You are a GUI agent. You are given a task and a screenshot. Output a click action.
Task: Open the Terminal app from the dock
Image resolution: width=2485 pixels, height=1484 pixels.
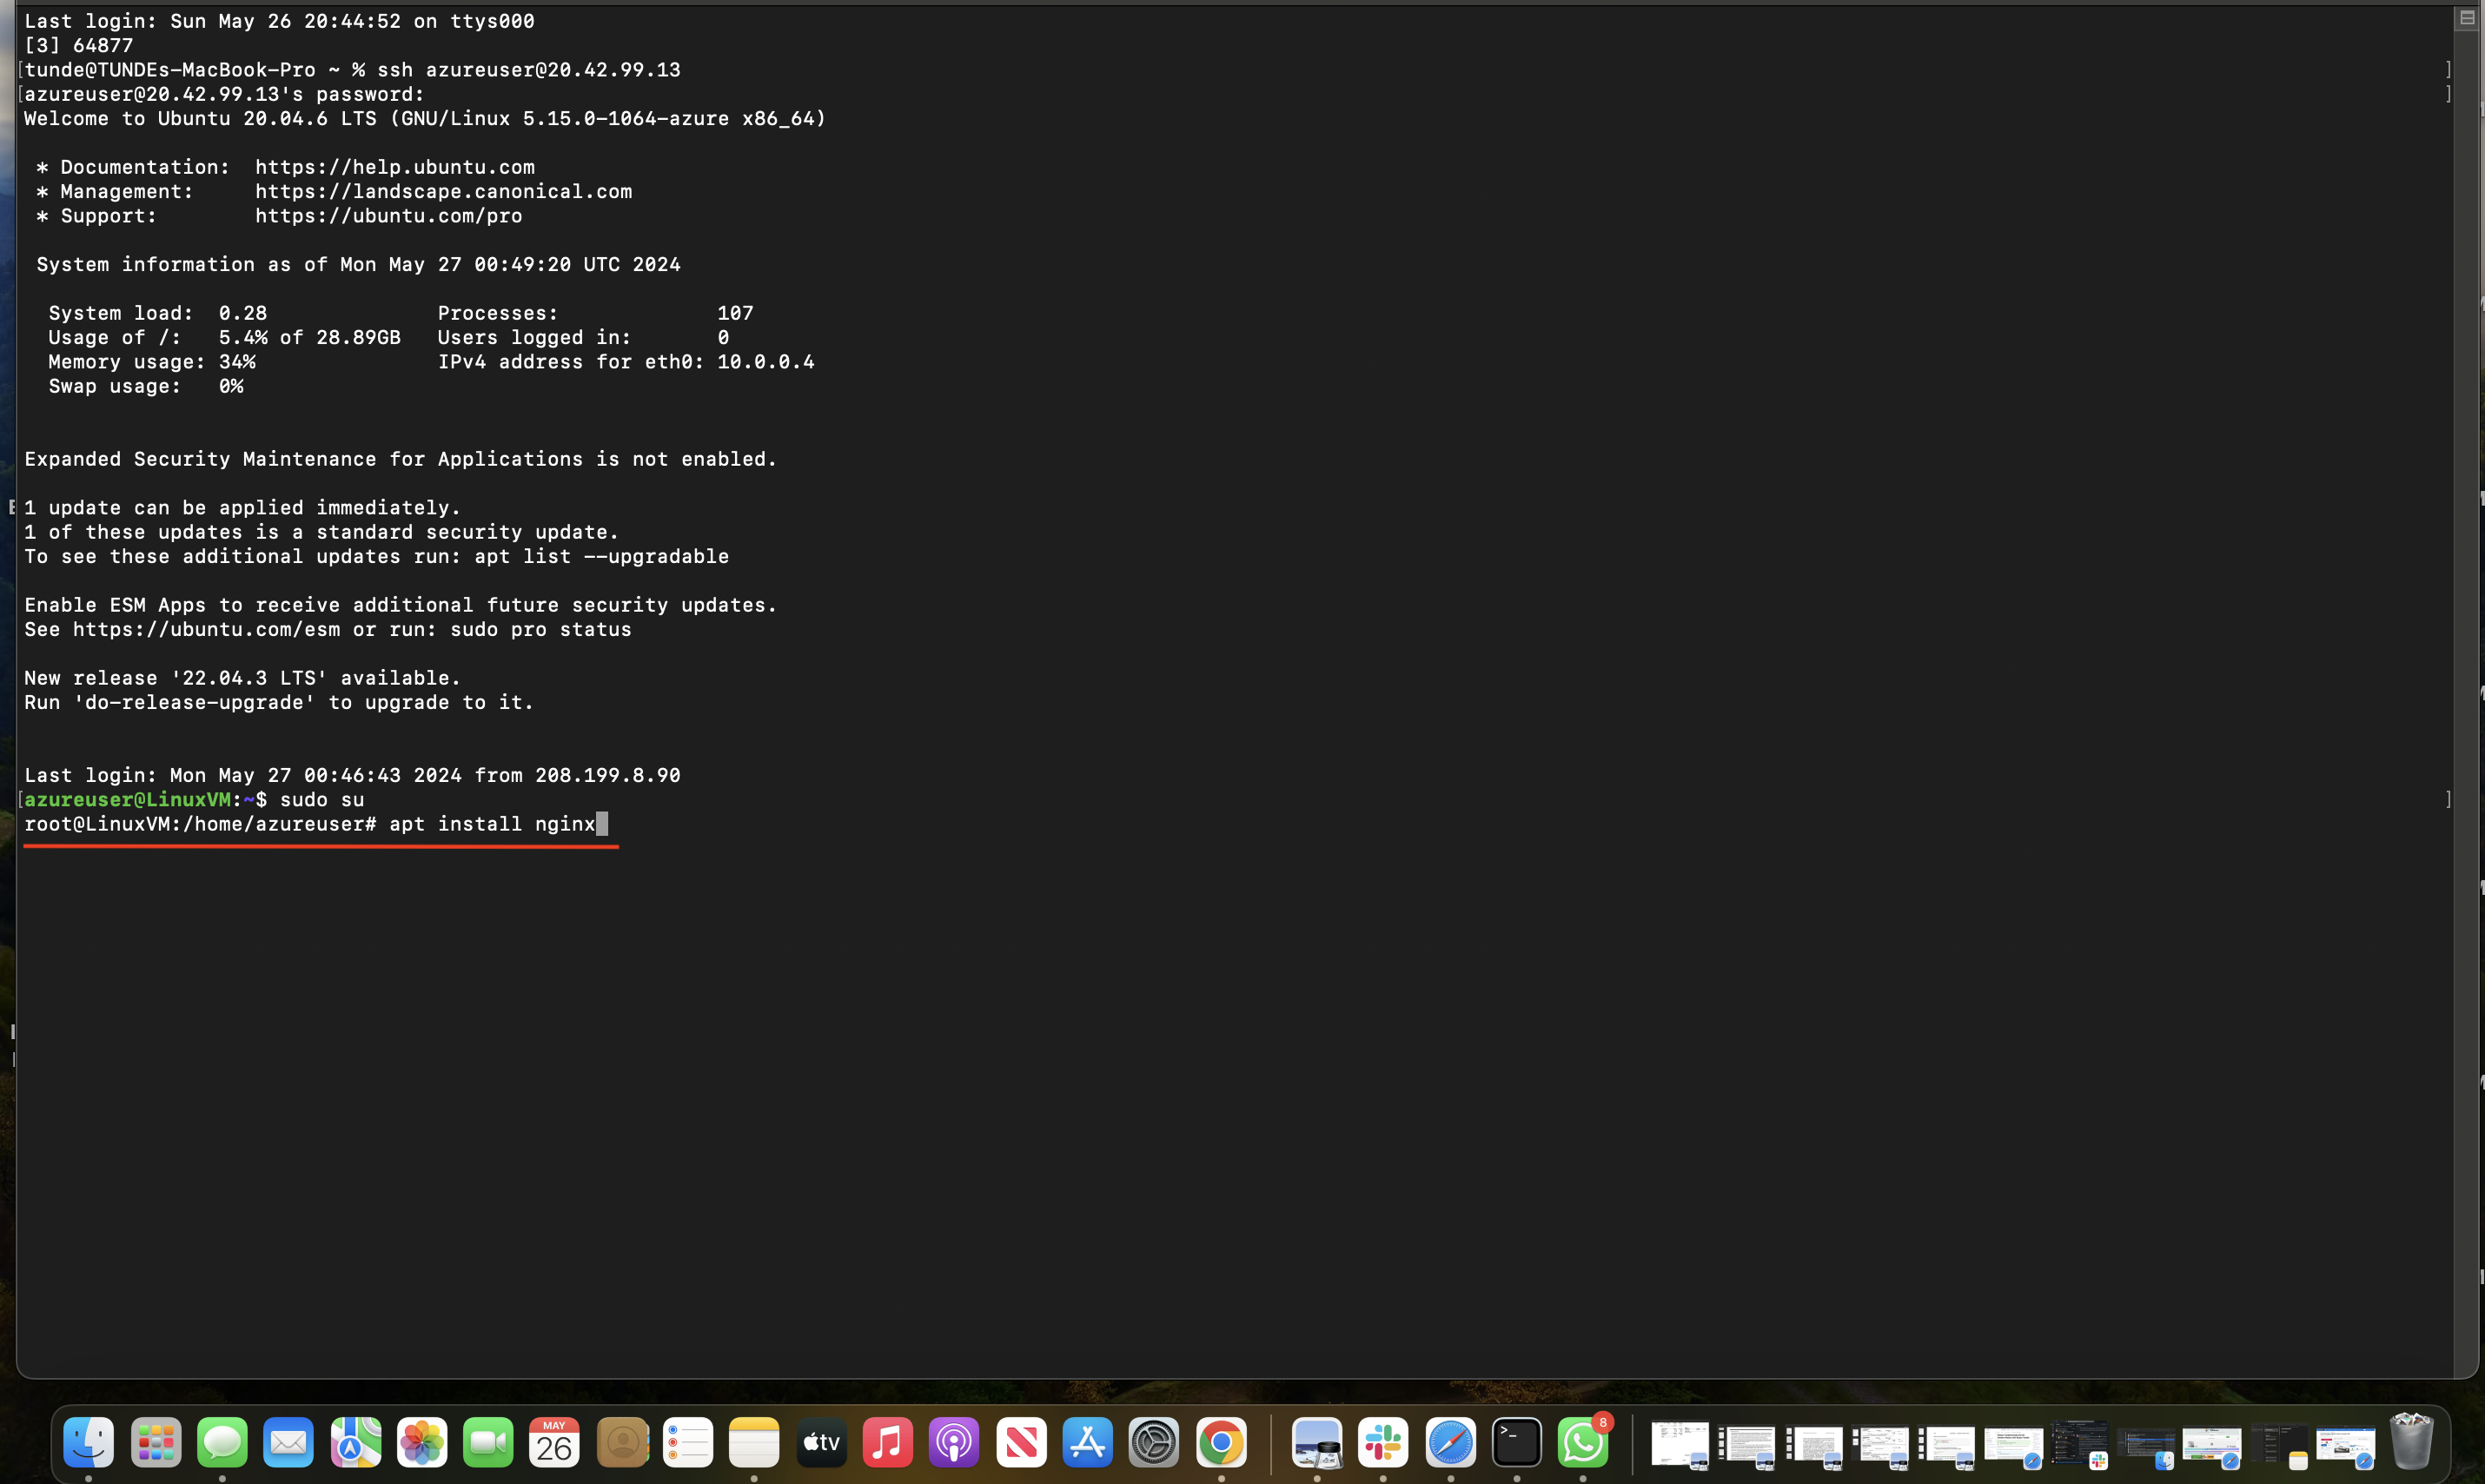[1516, 1443]
